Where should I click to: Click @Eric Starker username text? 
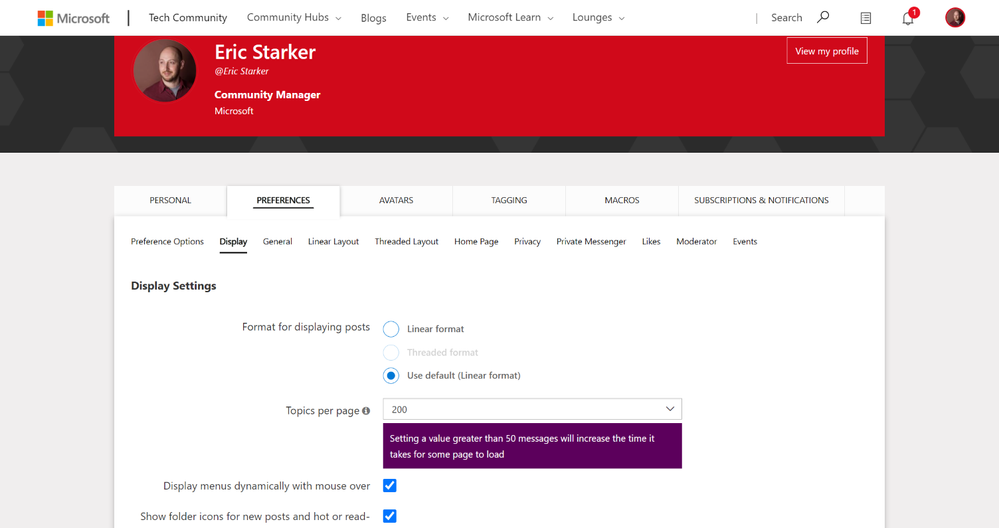tap(241, 71)
